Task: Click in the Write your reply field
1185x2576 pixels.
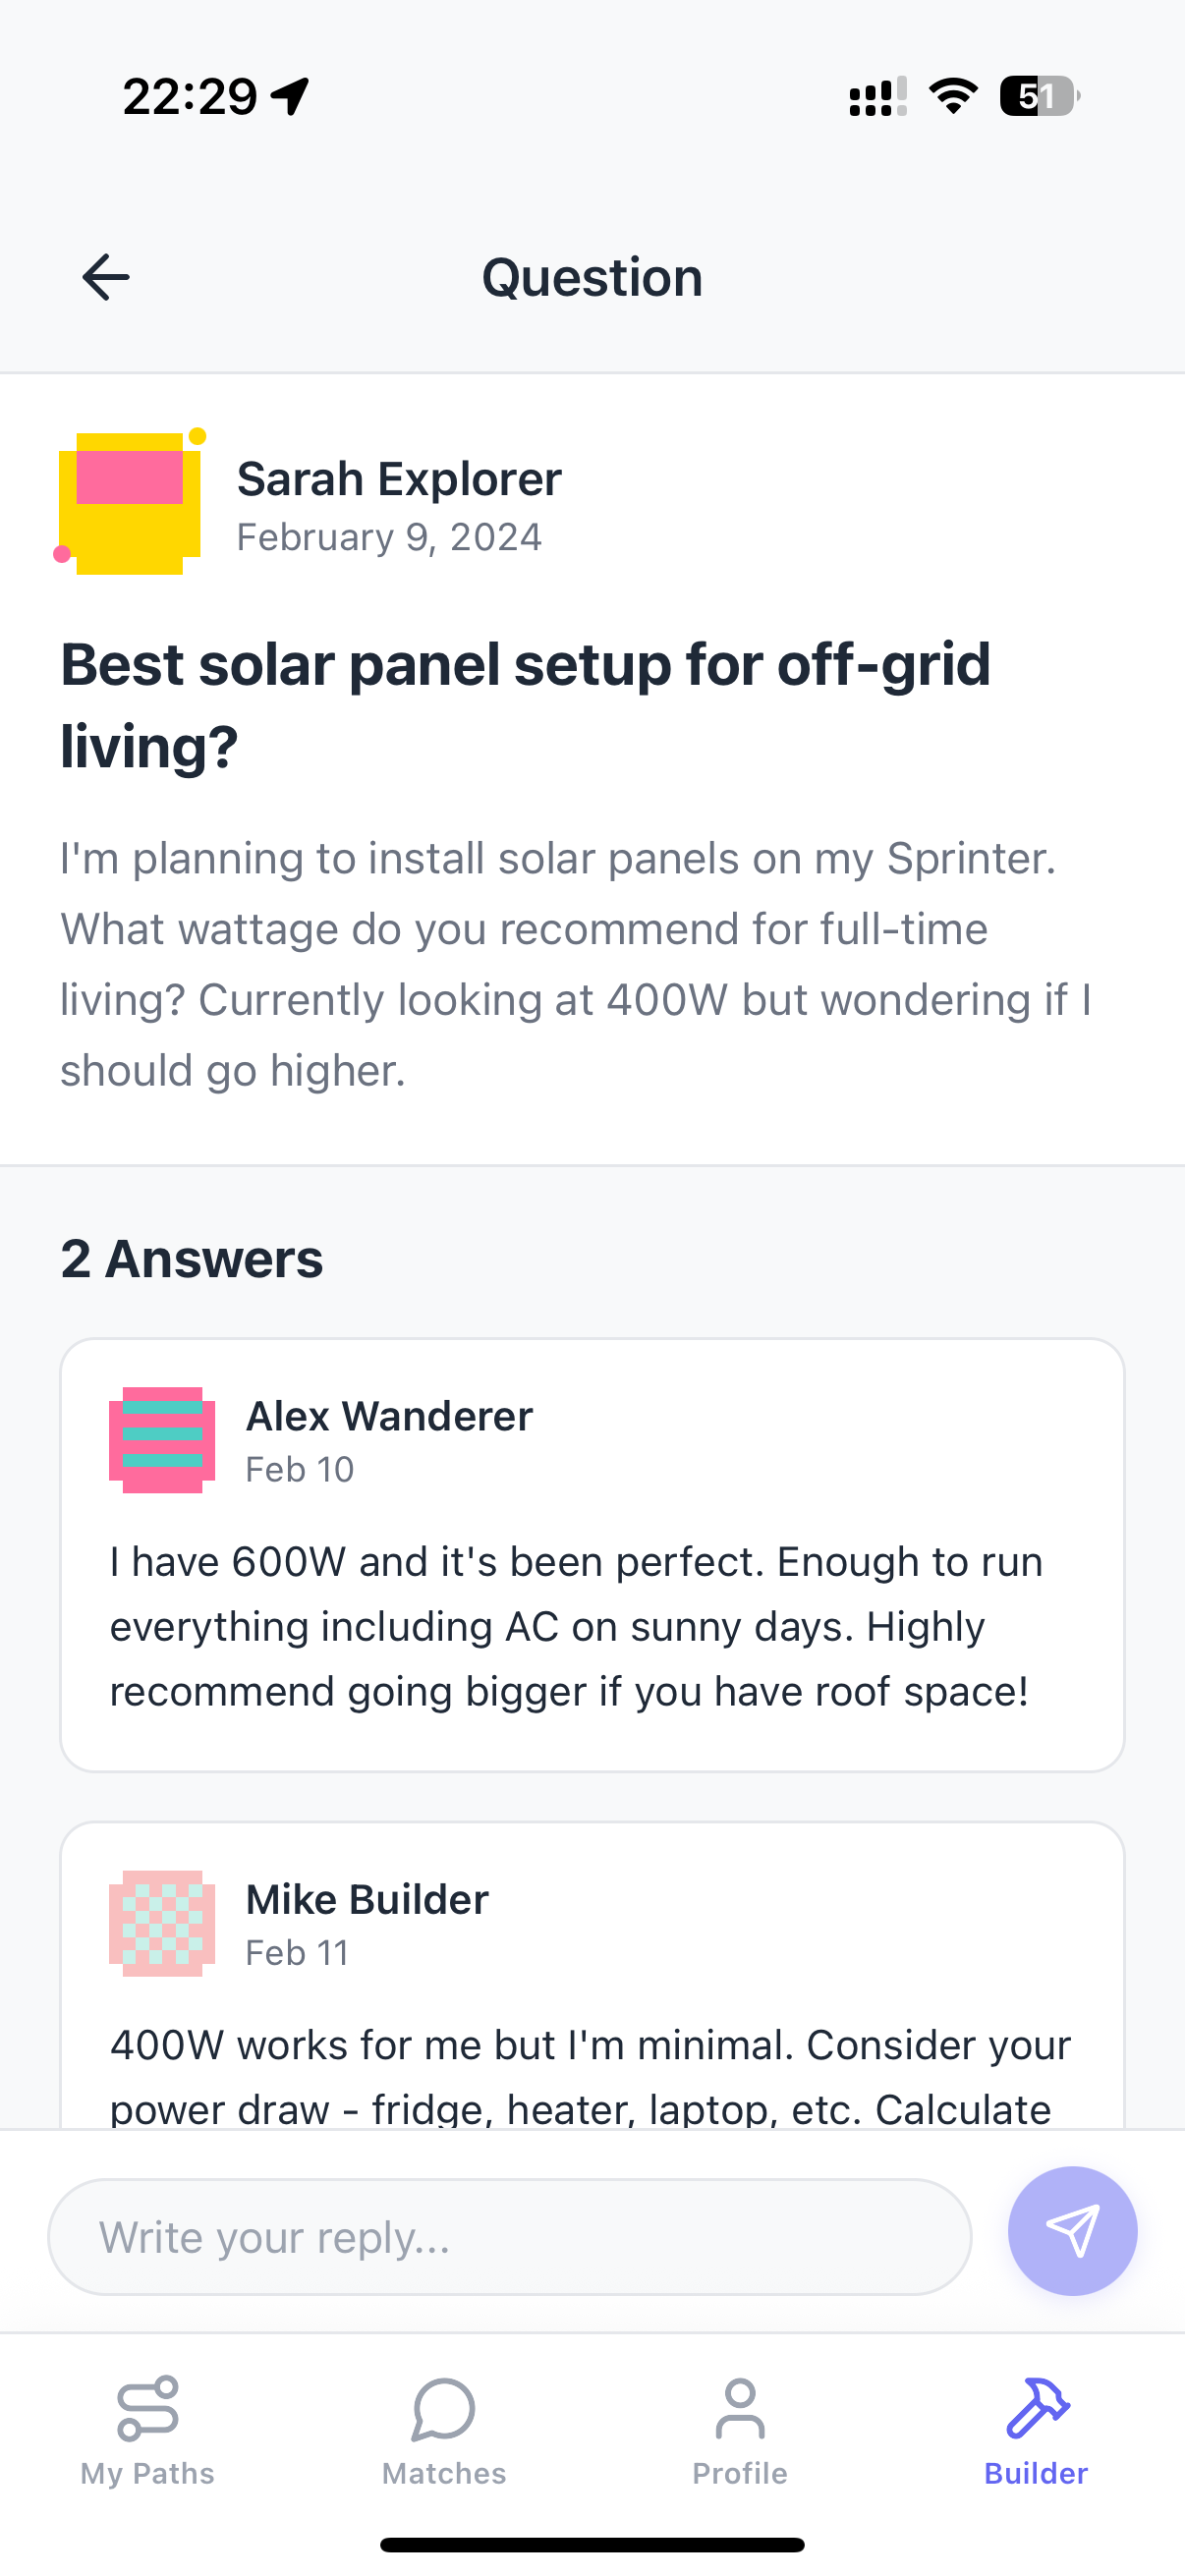Action: (x=510, y=2237)
